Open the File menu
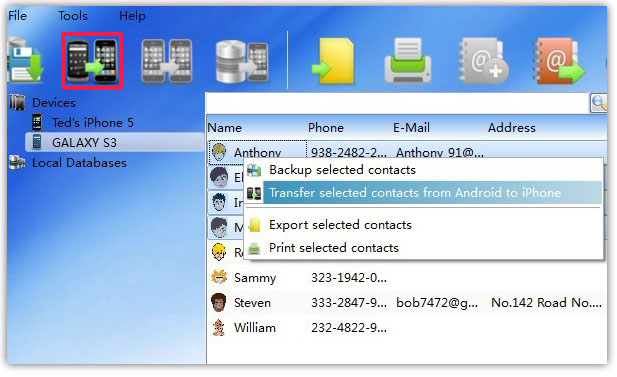The width and height of the screenshot is (617, 377). pos(17,16)
